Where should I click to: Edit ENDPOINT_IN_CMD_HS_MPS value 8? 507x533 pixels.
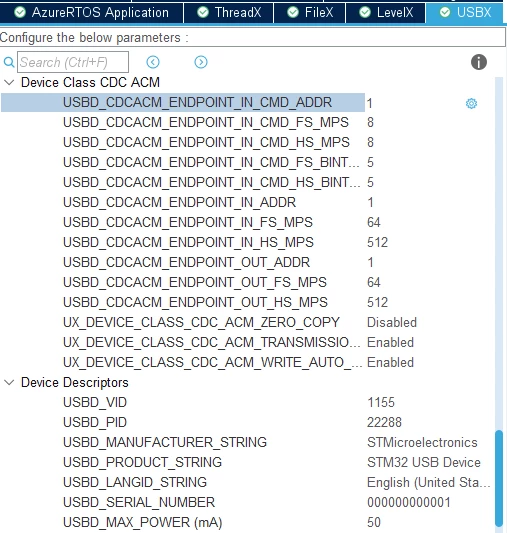tap(370, 142)
